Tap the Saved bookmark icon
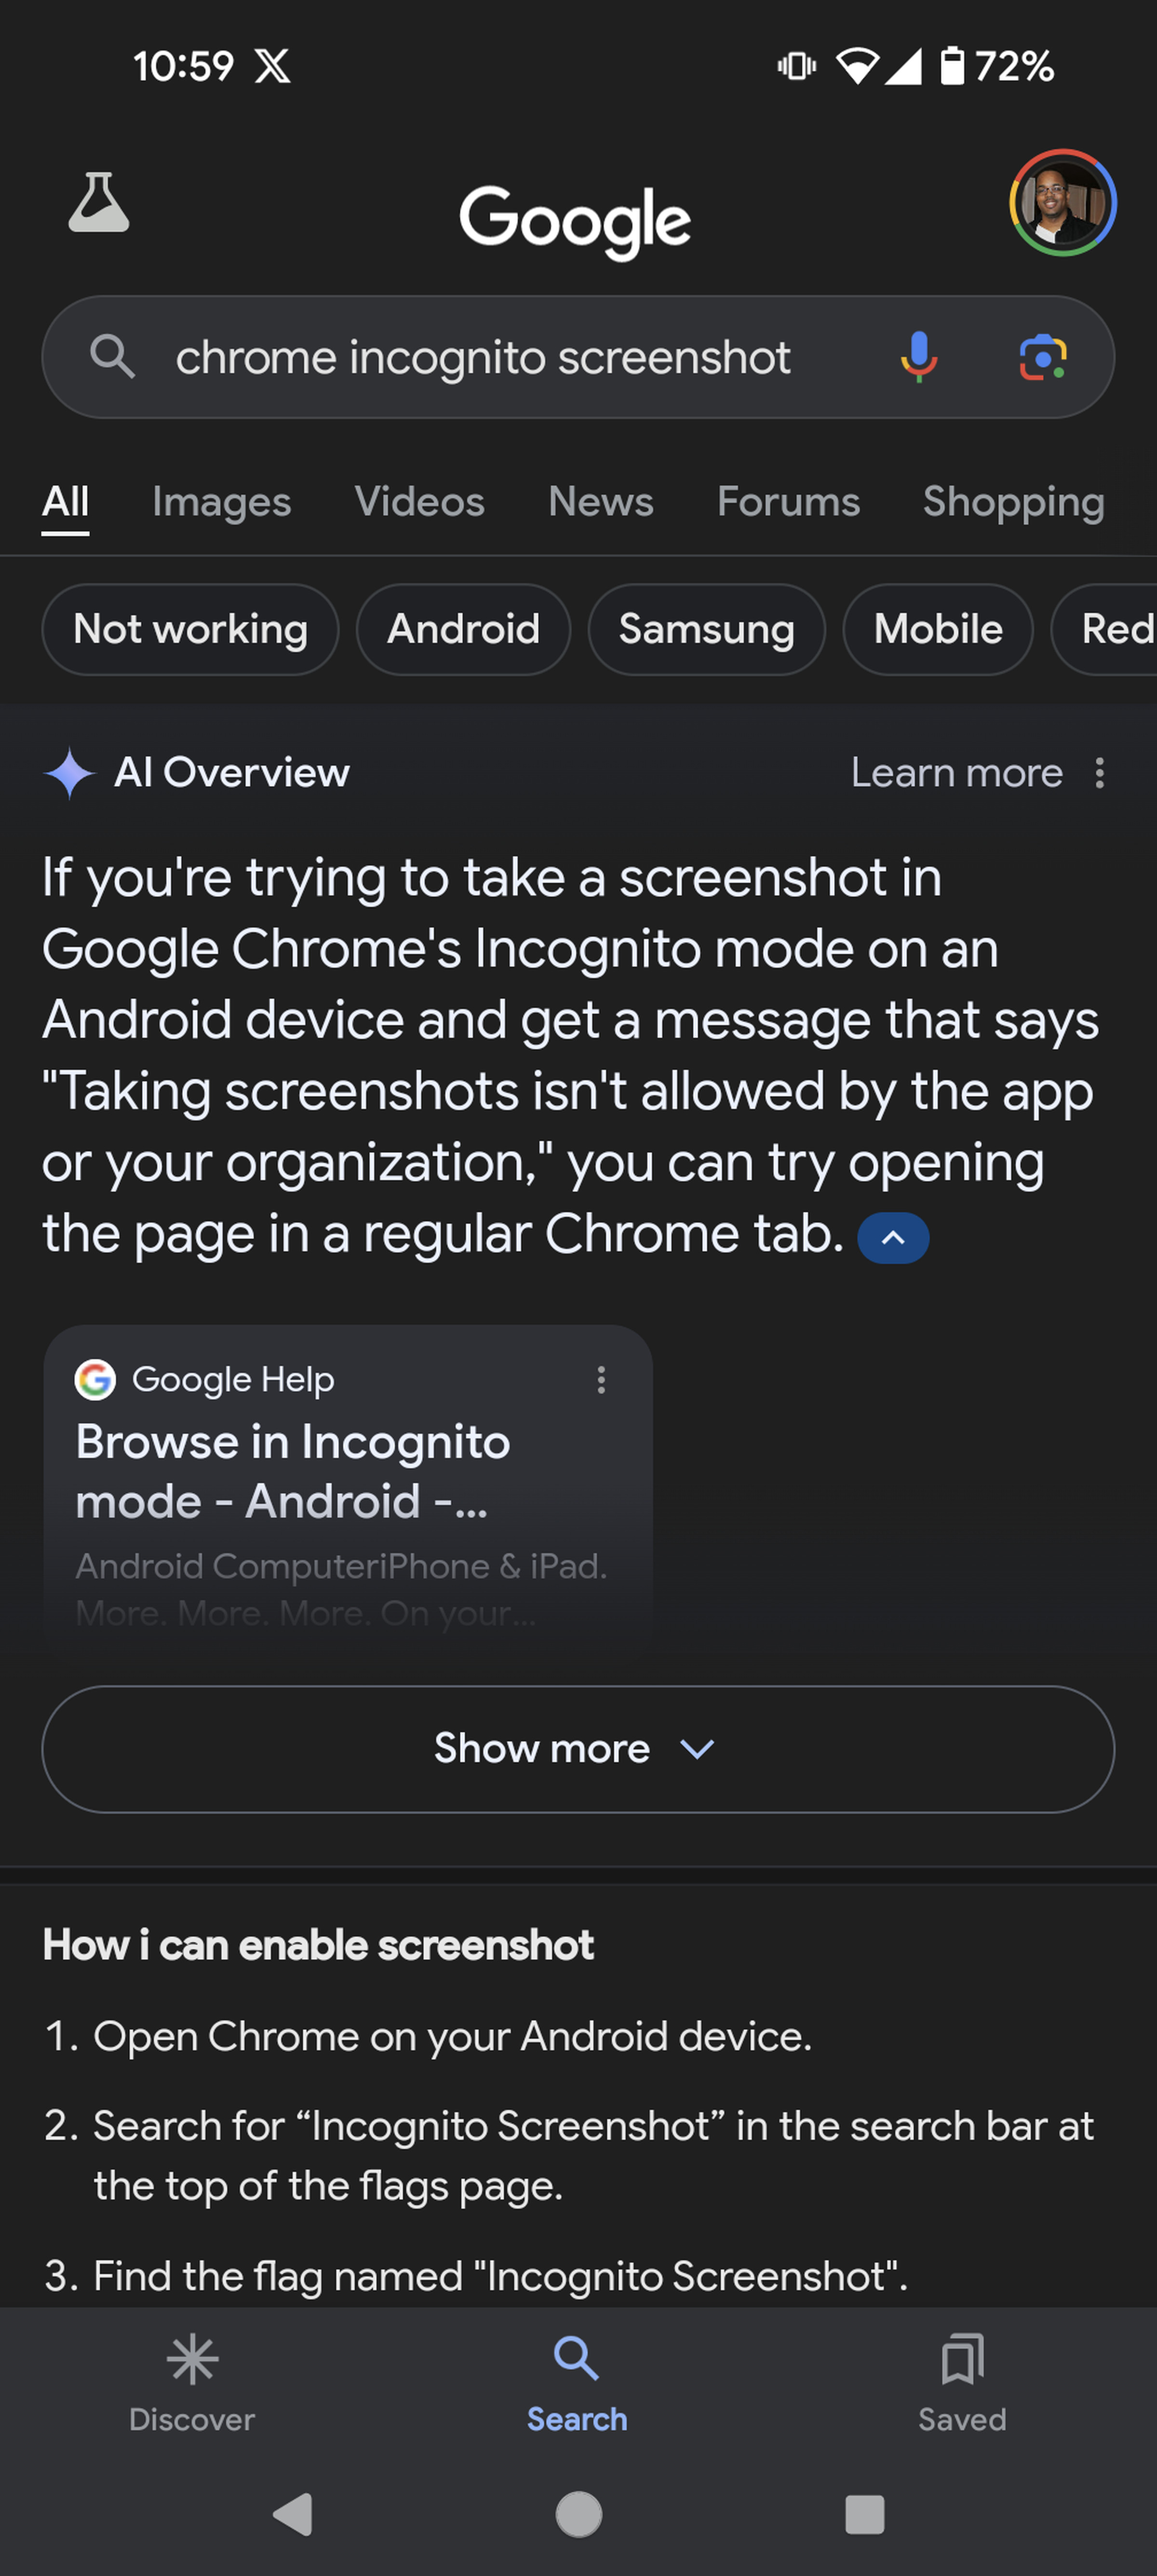1157x2576 pixels. click(960, 2374)
